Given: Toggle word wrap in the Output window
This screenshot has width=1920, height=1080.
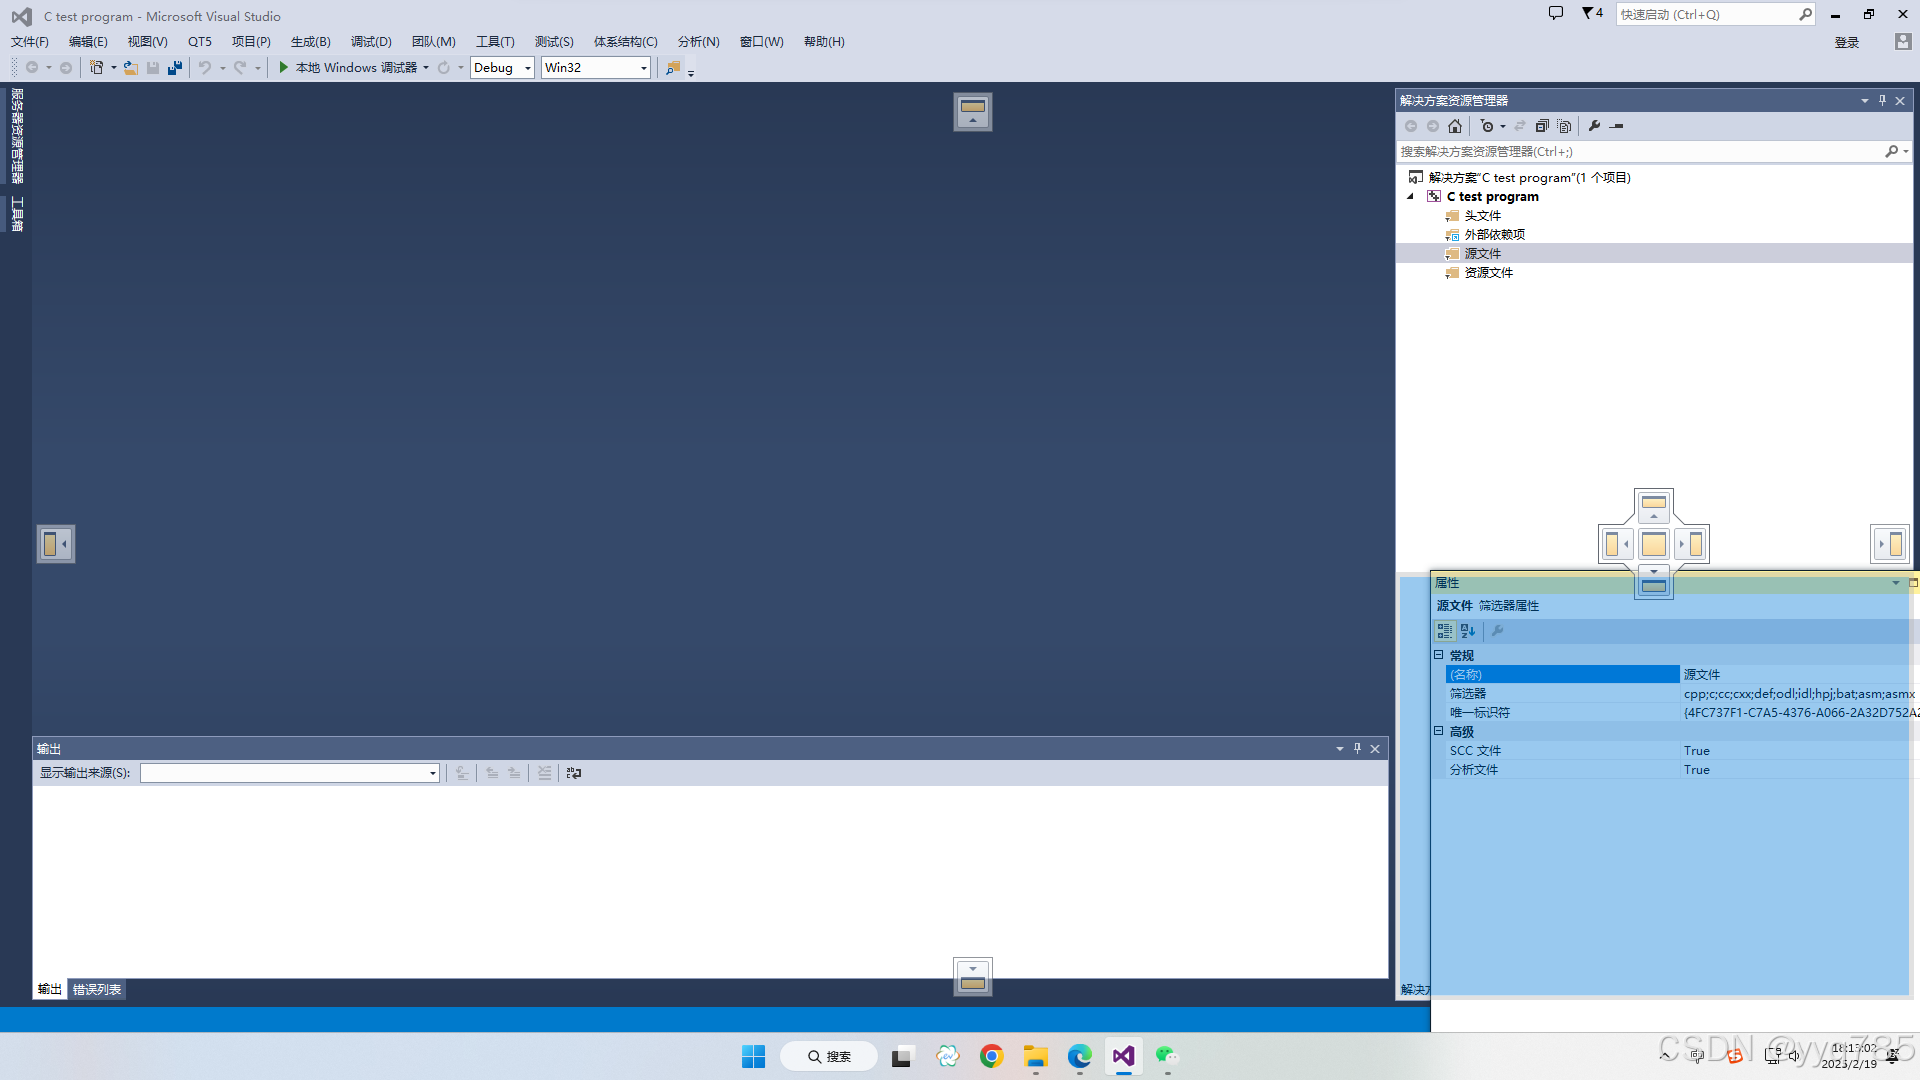Looking at the screenshot, I should coord(573,772).
